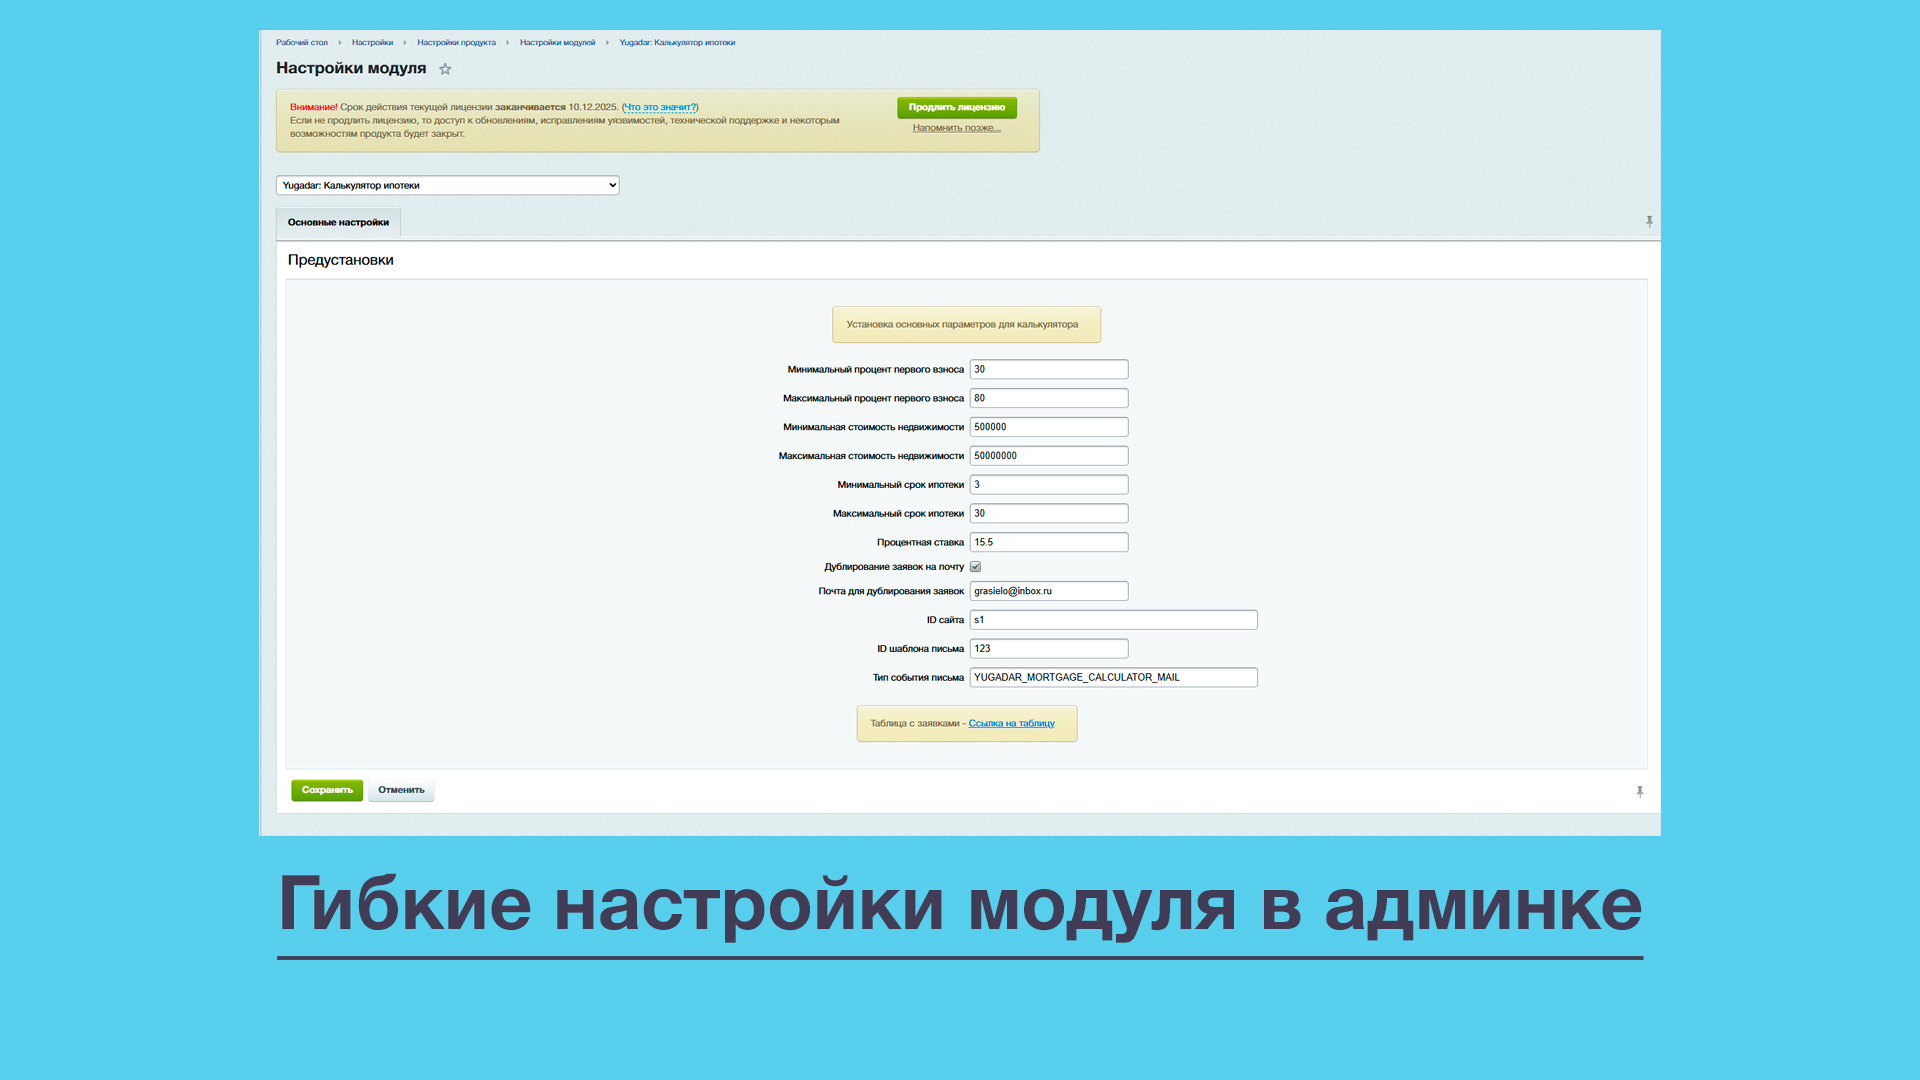Go to Настройки модулей breadcrumb link
Viewport: 1920px width, 1080px height.
coord(557,42)
